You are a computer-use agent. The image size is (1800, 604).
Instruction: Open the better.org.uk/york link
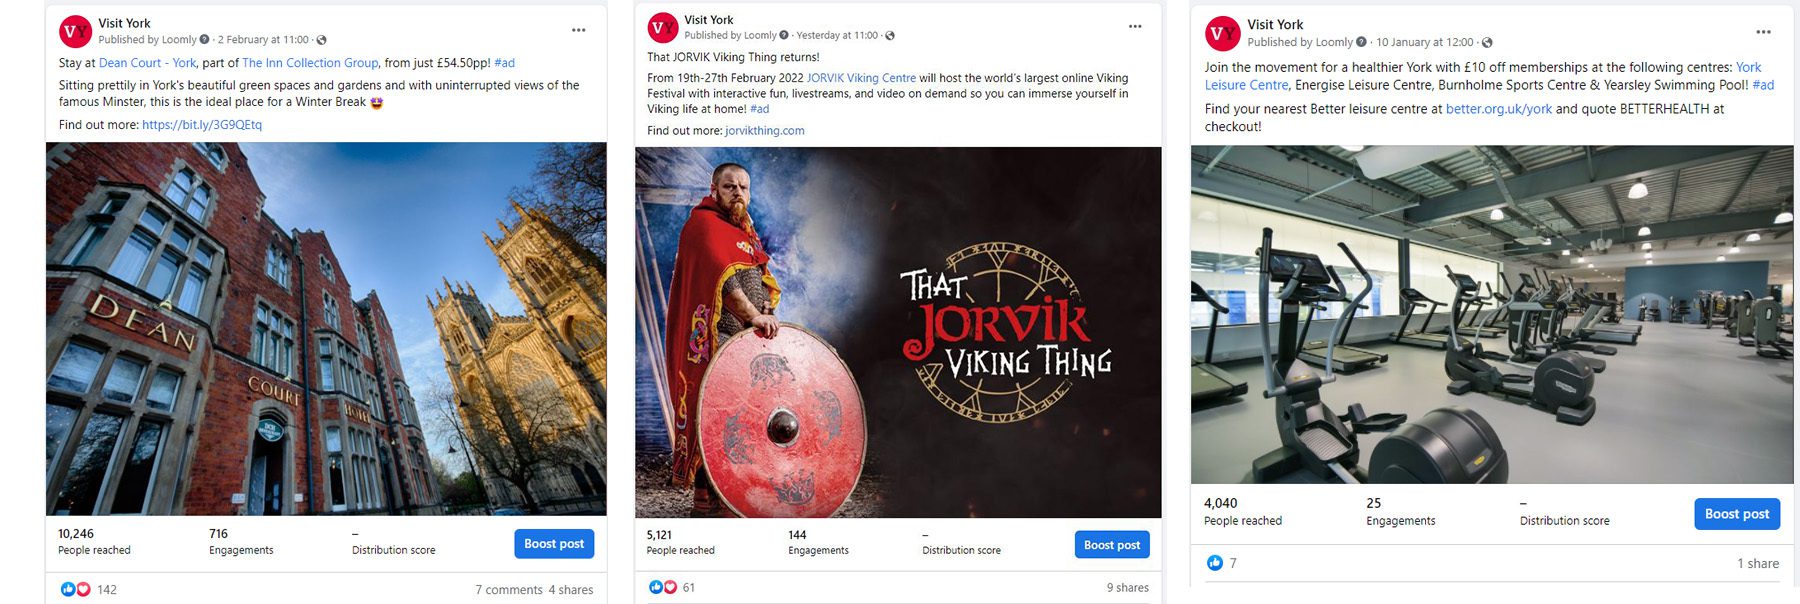click(1499, 109)
